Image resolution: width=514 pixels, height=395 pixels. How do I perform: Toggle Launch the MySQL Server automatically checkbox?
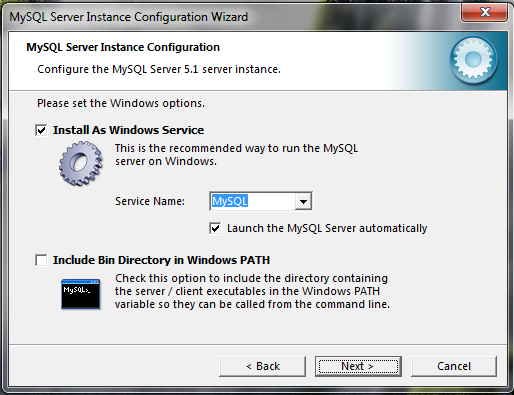pyautogui.click(x=215, y=228)
